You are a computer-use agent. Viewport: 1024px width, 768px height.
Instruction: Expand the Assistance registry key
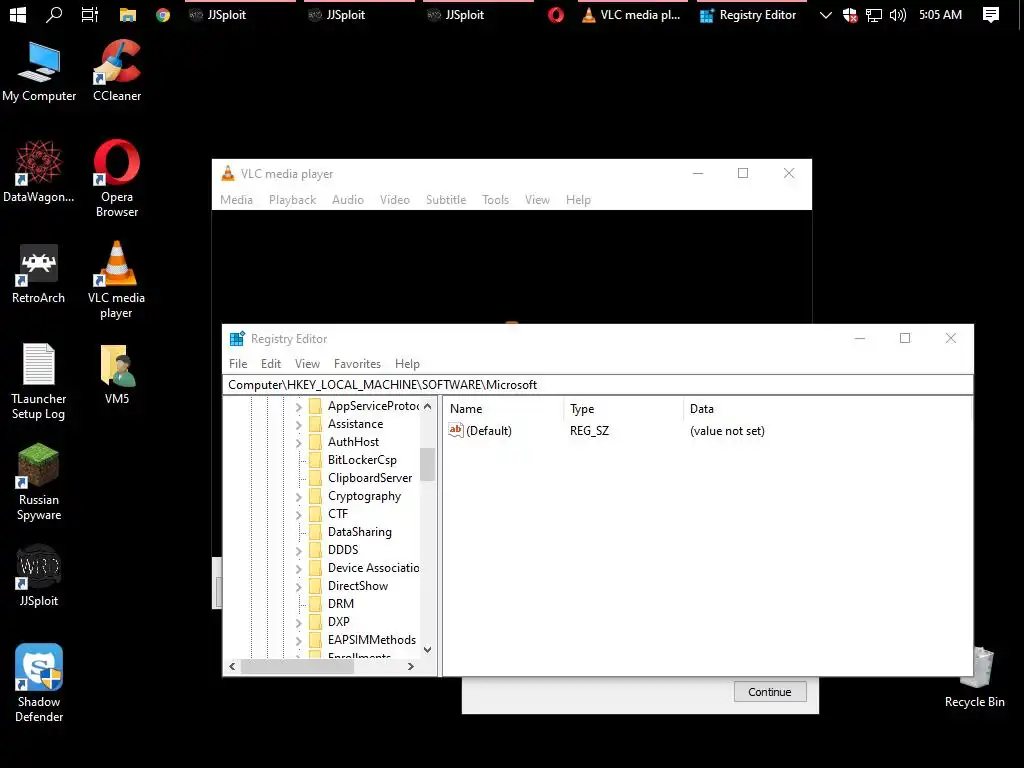[x=298, y=424]
